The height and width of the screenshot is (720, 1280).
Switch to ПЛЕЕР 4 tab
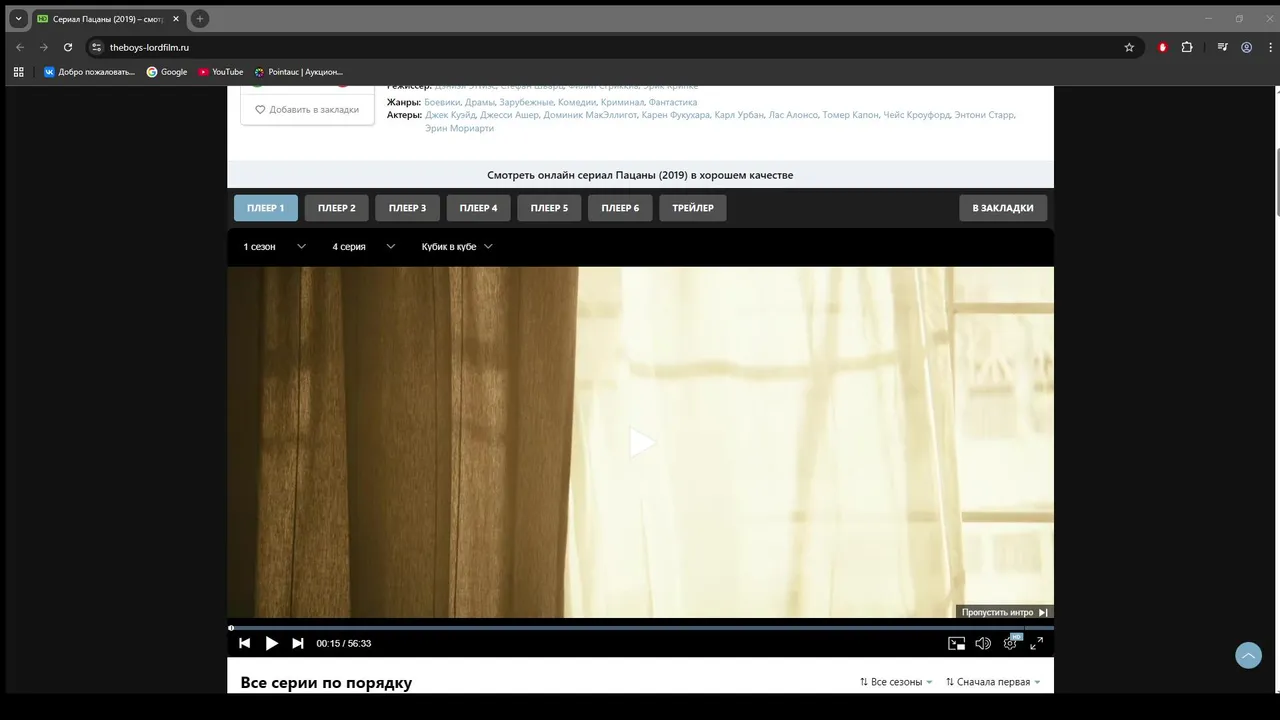point(479,208)
